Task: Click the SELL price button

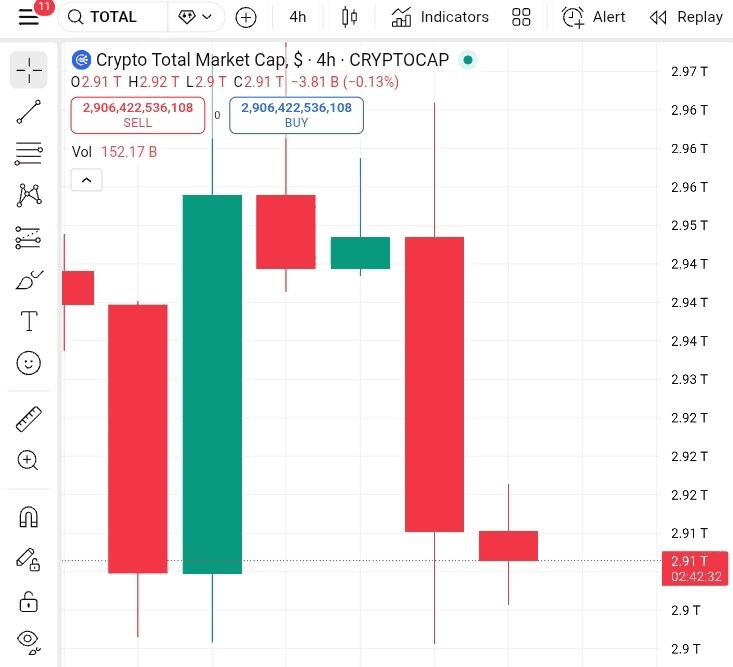Action: (x=138, y=115)
